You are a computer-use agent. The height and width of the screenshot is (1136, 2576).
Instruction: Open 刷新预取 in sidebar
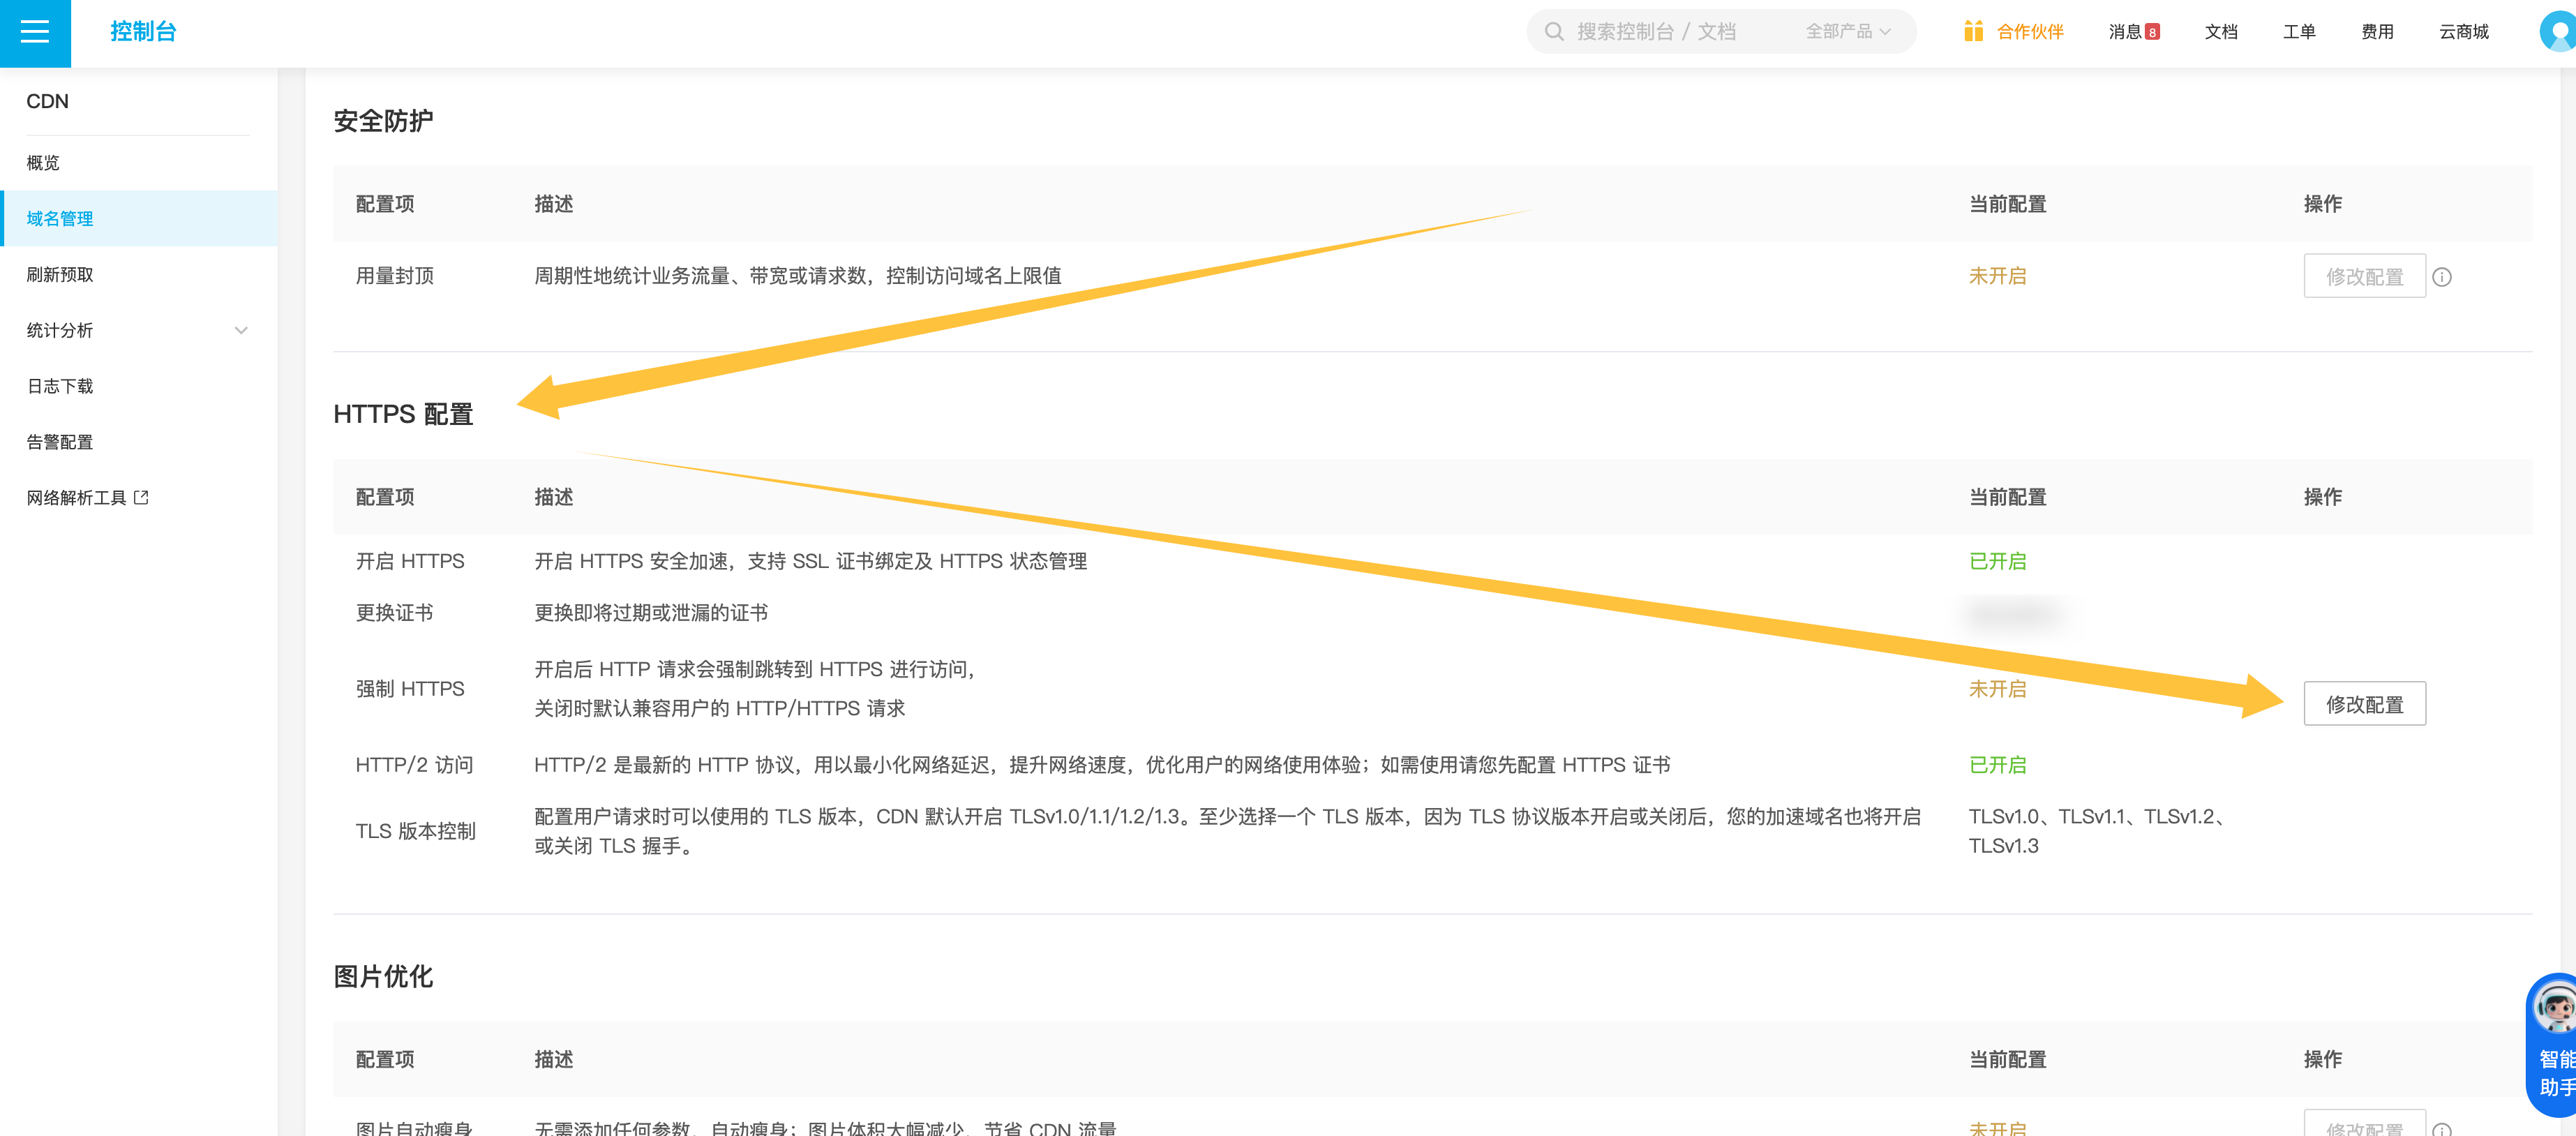point(139,274)
